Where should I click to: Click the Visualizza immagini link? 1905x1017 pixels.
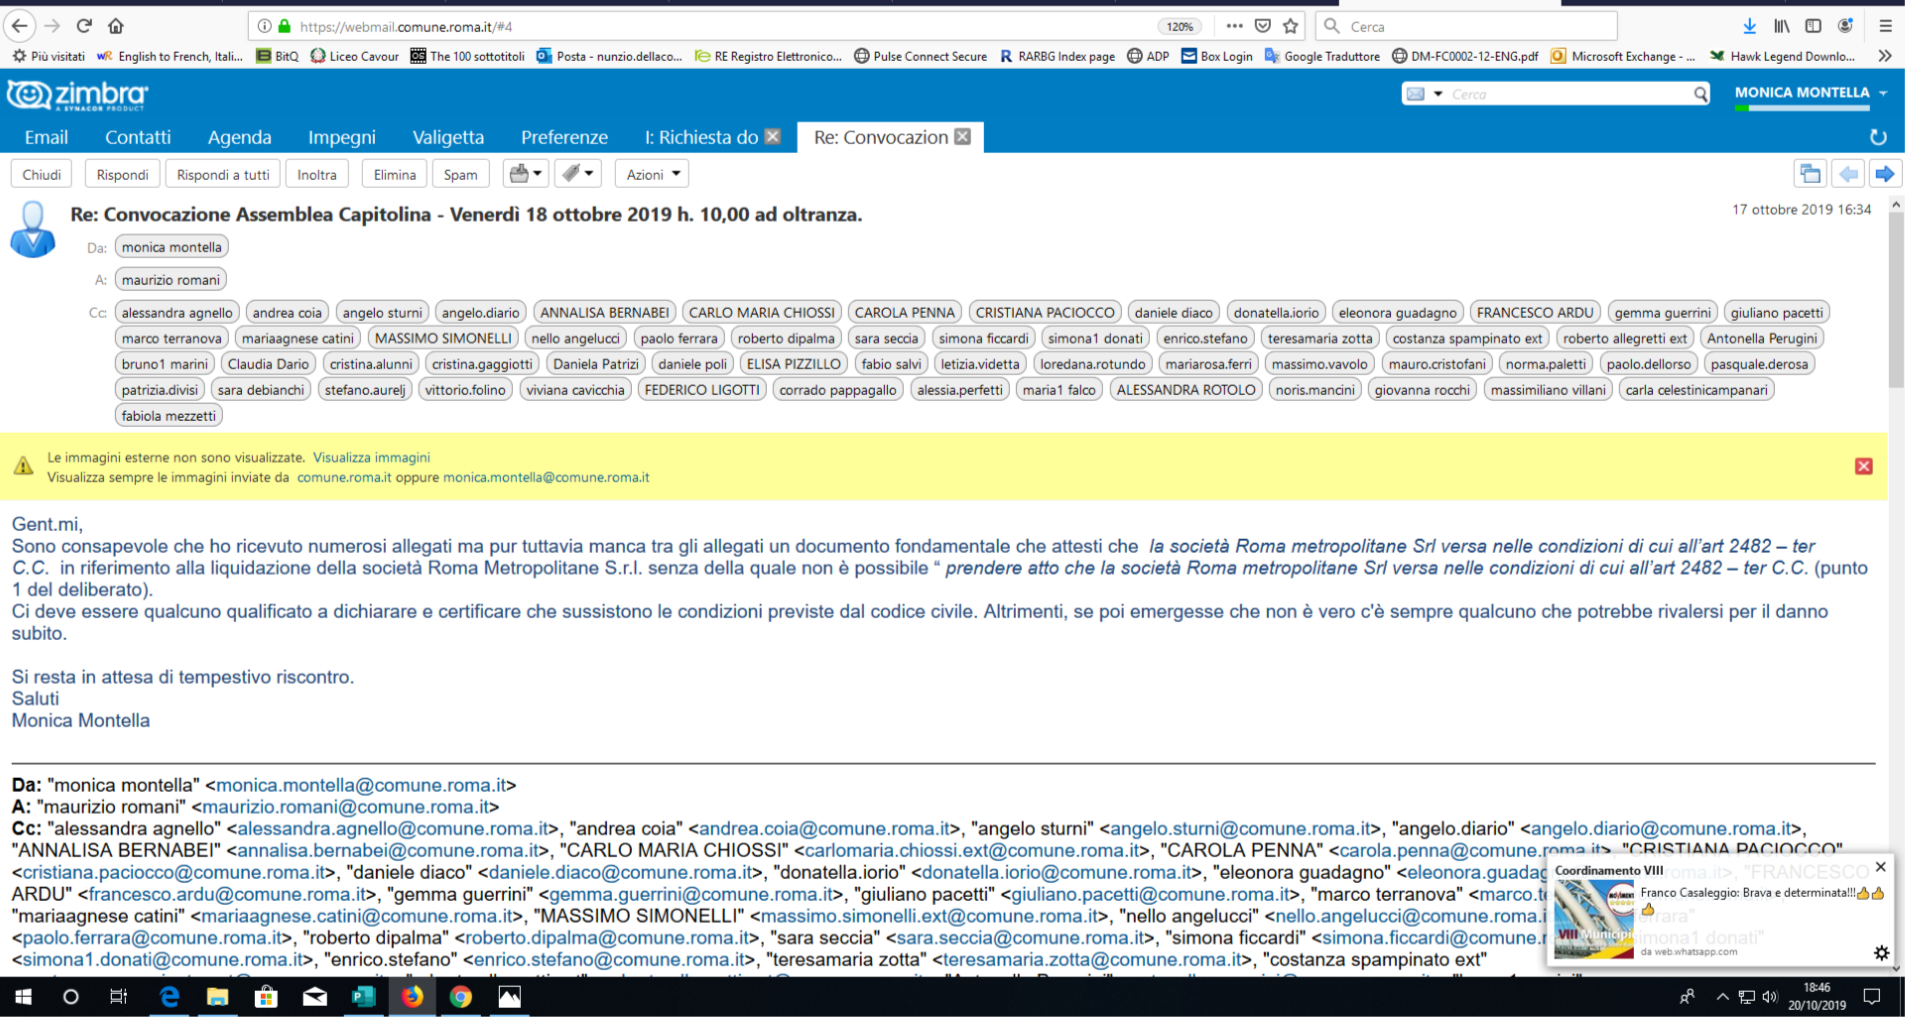coord(371,457)
